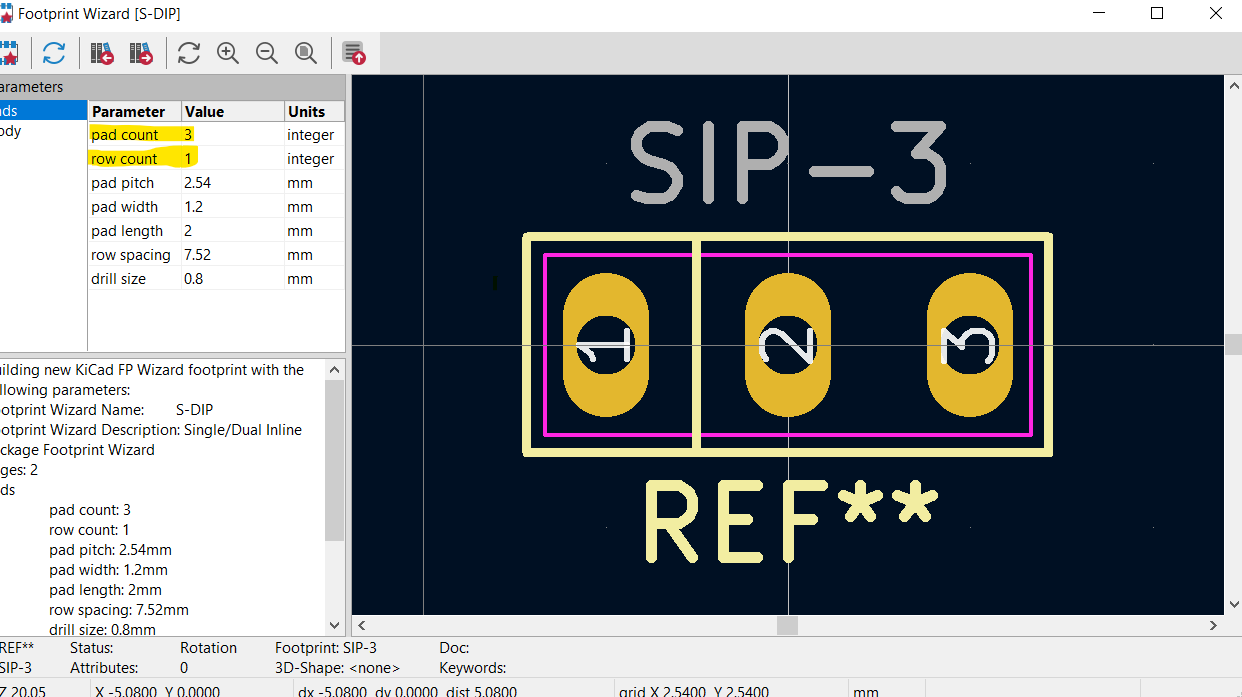Edit the pad count value 3
The image size is (1242, 697).
(232, 135)
